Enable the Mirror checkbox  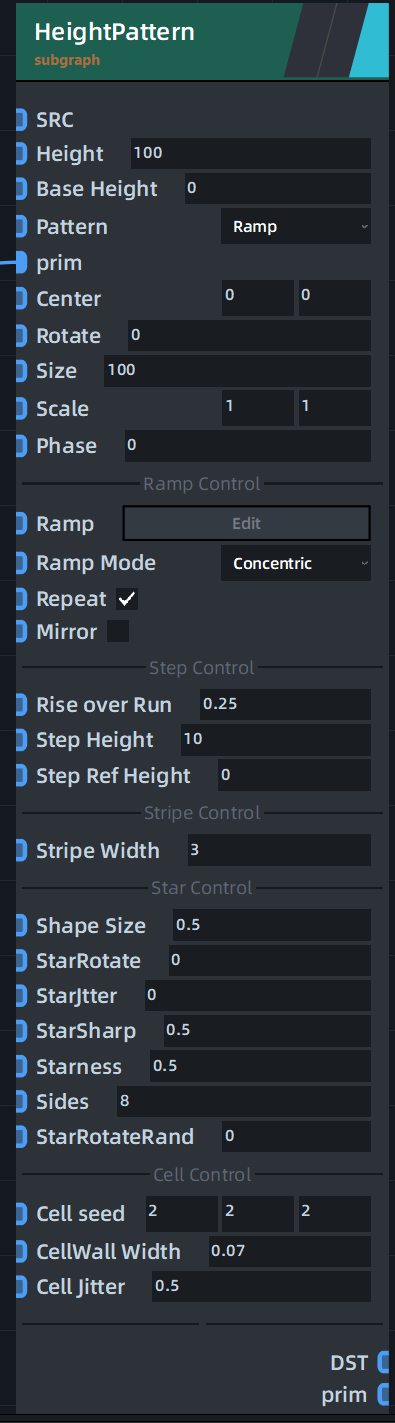118,632
